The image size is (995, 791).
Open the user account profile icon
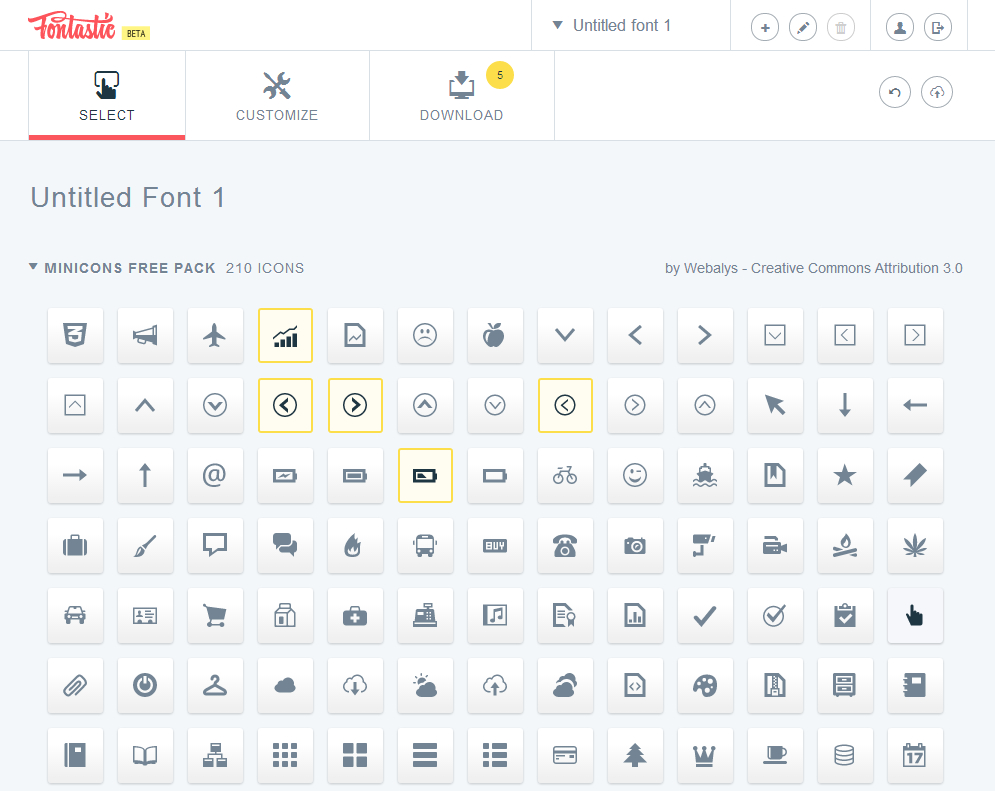[x=900, y=27]
